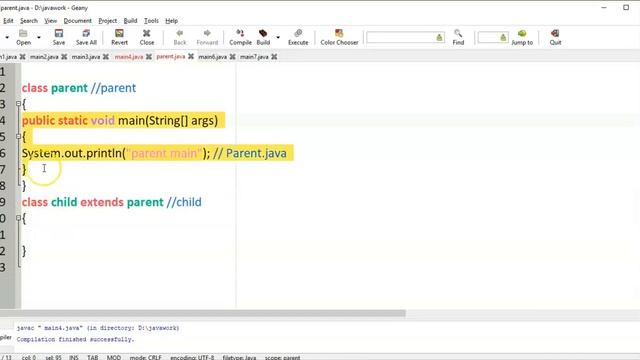This screenshot has height=360, width=640.
Task: Maximize the Geany window
Action: [x=626, y=7]
